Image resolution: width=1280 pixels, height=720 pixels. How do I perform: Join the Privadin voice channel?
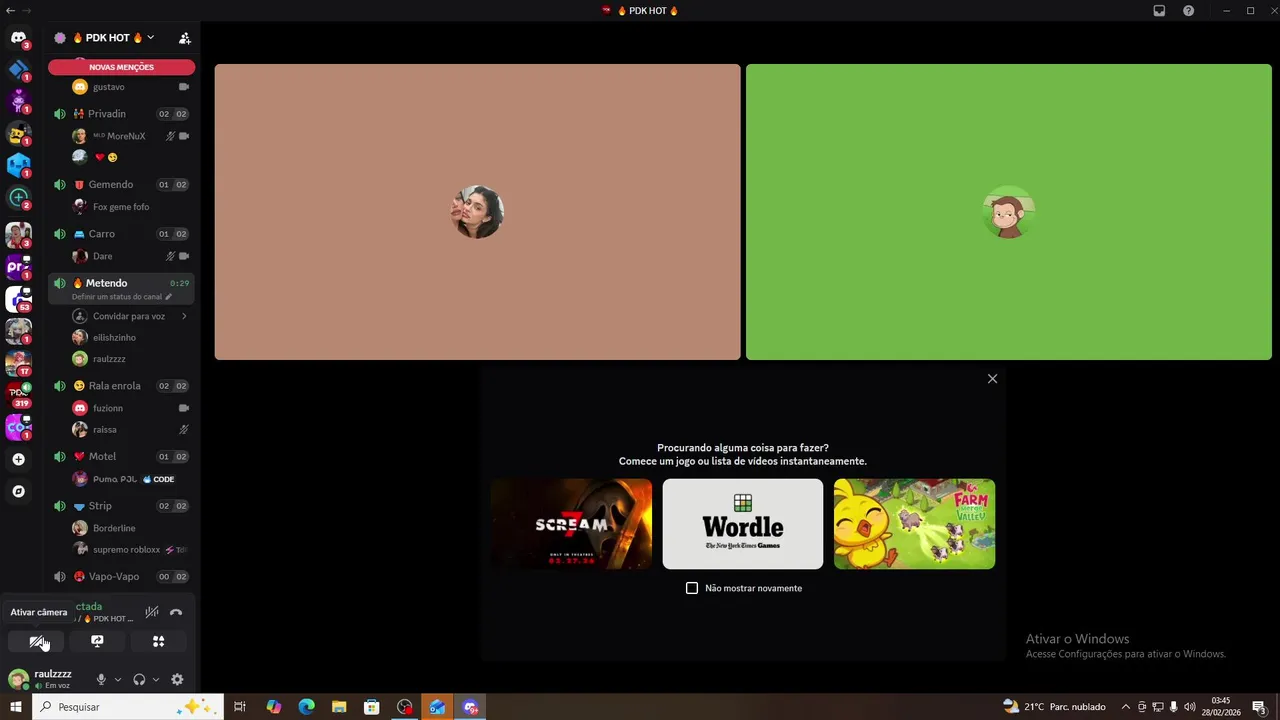121,114
